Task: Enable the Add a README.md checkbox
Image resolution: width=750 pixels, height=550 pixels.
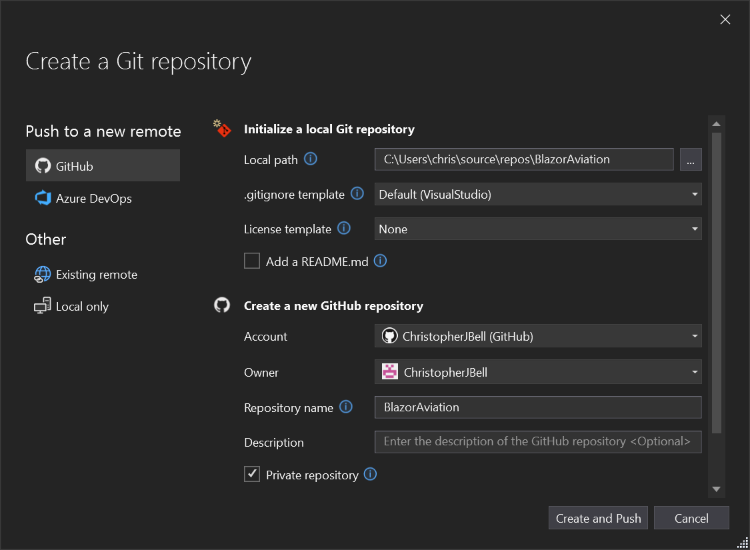Action: [x=252, y=261]
